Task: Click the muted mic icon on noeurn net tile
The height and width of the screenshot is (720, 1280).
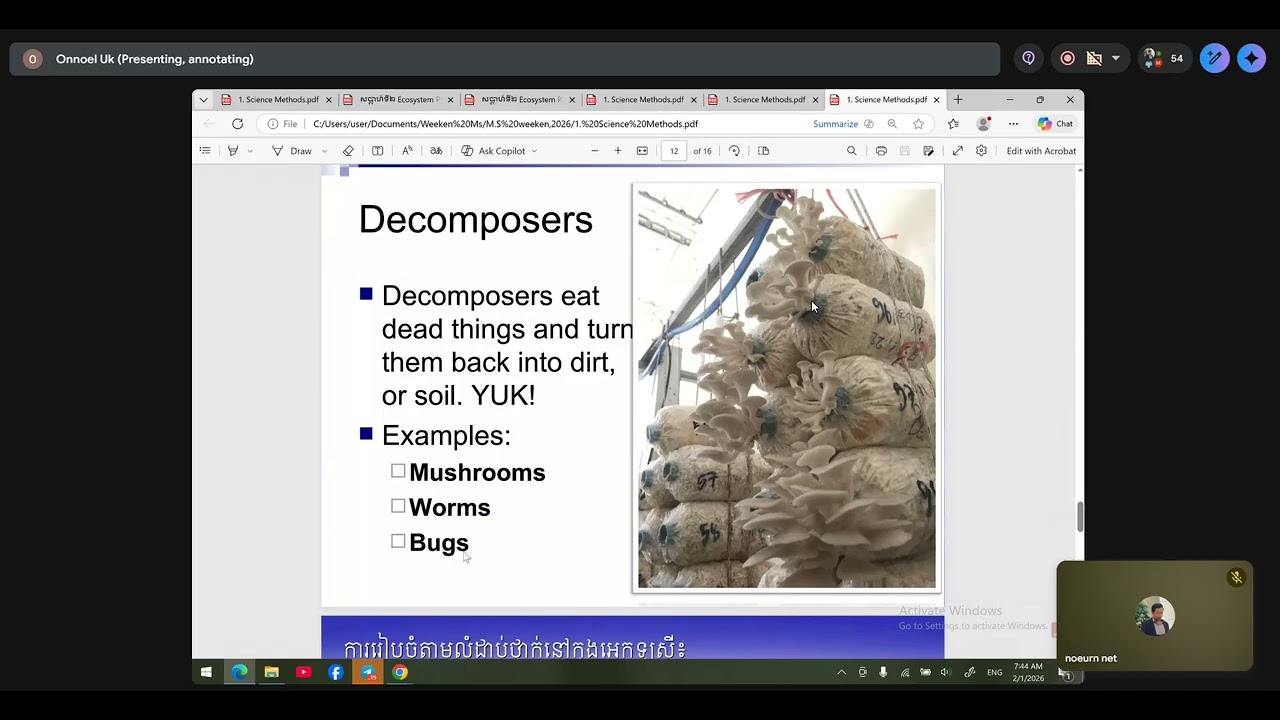Action: [1236, 577]
